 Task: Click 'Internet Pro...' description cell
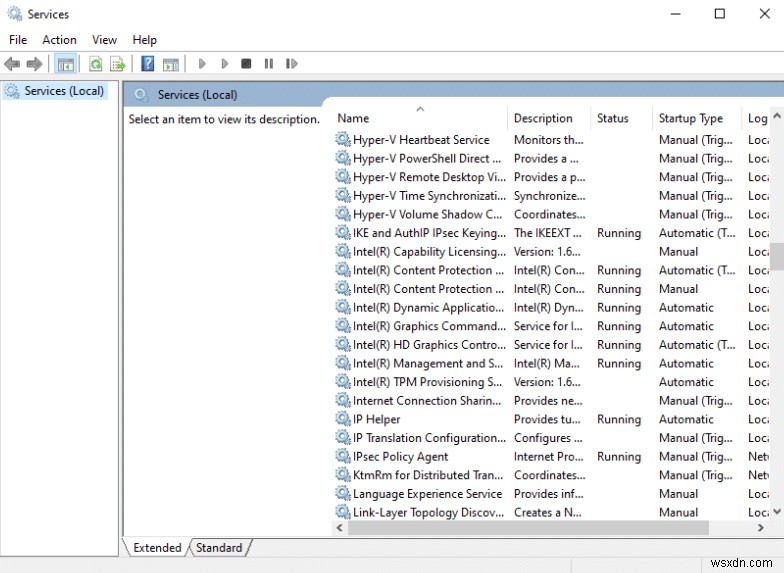click(548, 456)
